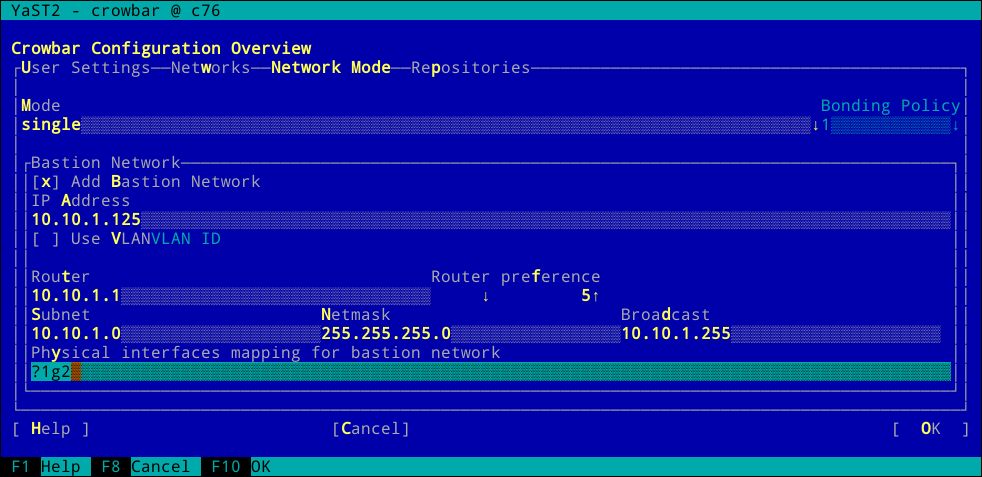Confirm with the OK button
Screen dimensions: 982x477
tap(930, 429)
